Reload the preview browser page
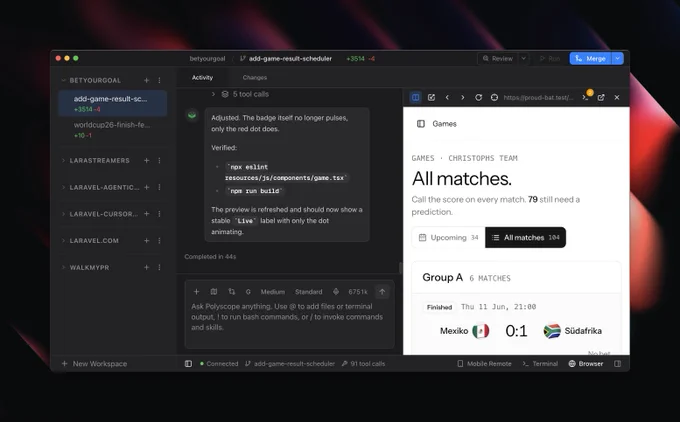 pos(478,98)
